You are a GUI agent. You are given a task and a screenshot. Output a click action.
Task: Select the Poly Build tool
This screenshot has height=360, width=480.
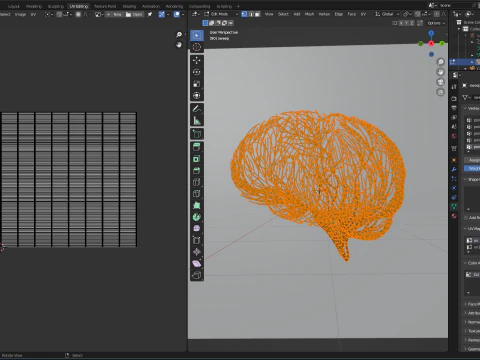pos(197,205)
